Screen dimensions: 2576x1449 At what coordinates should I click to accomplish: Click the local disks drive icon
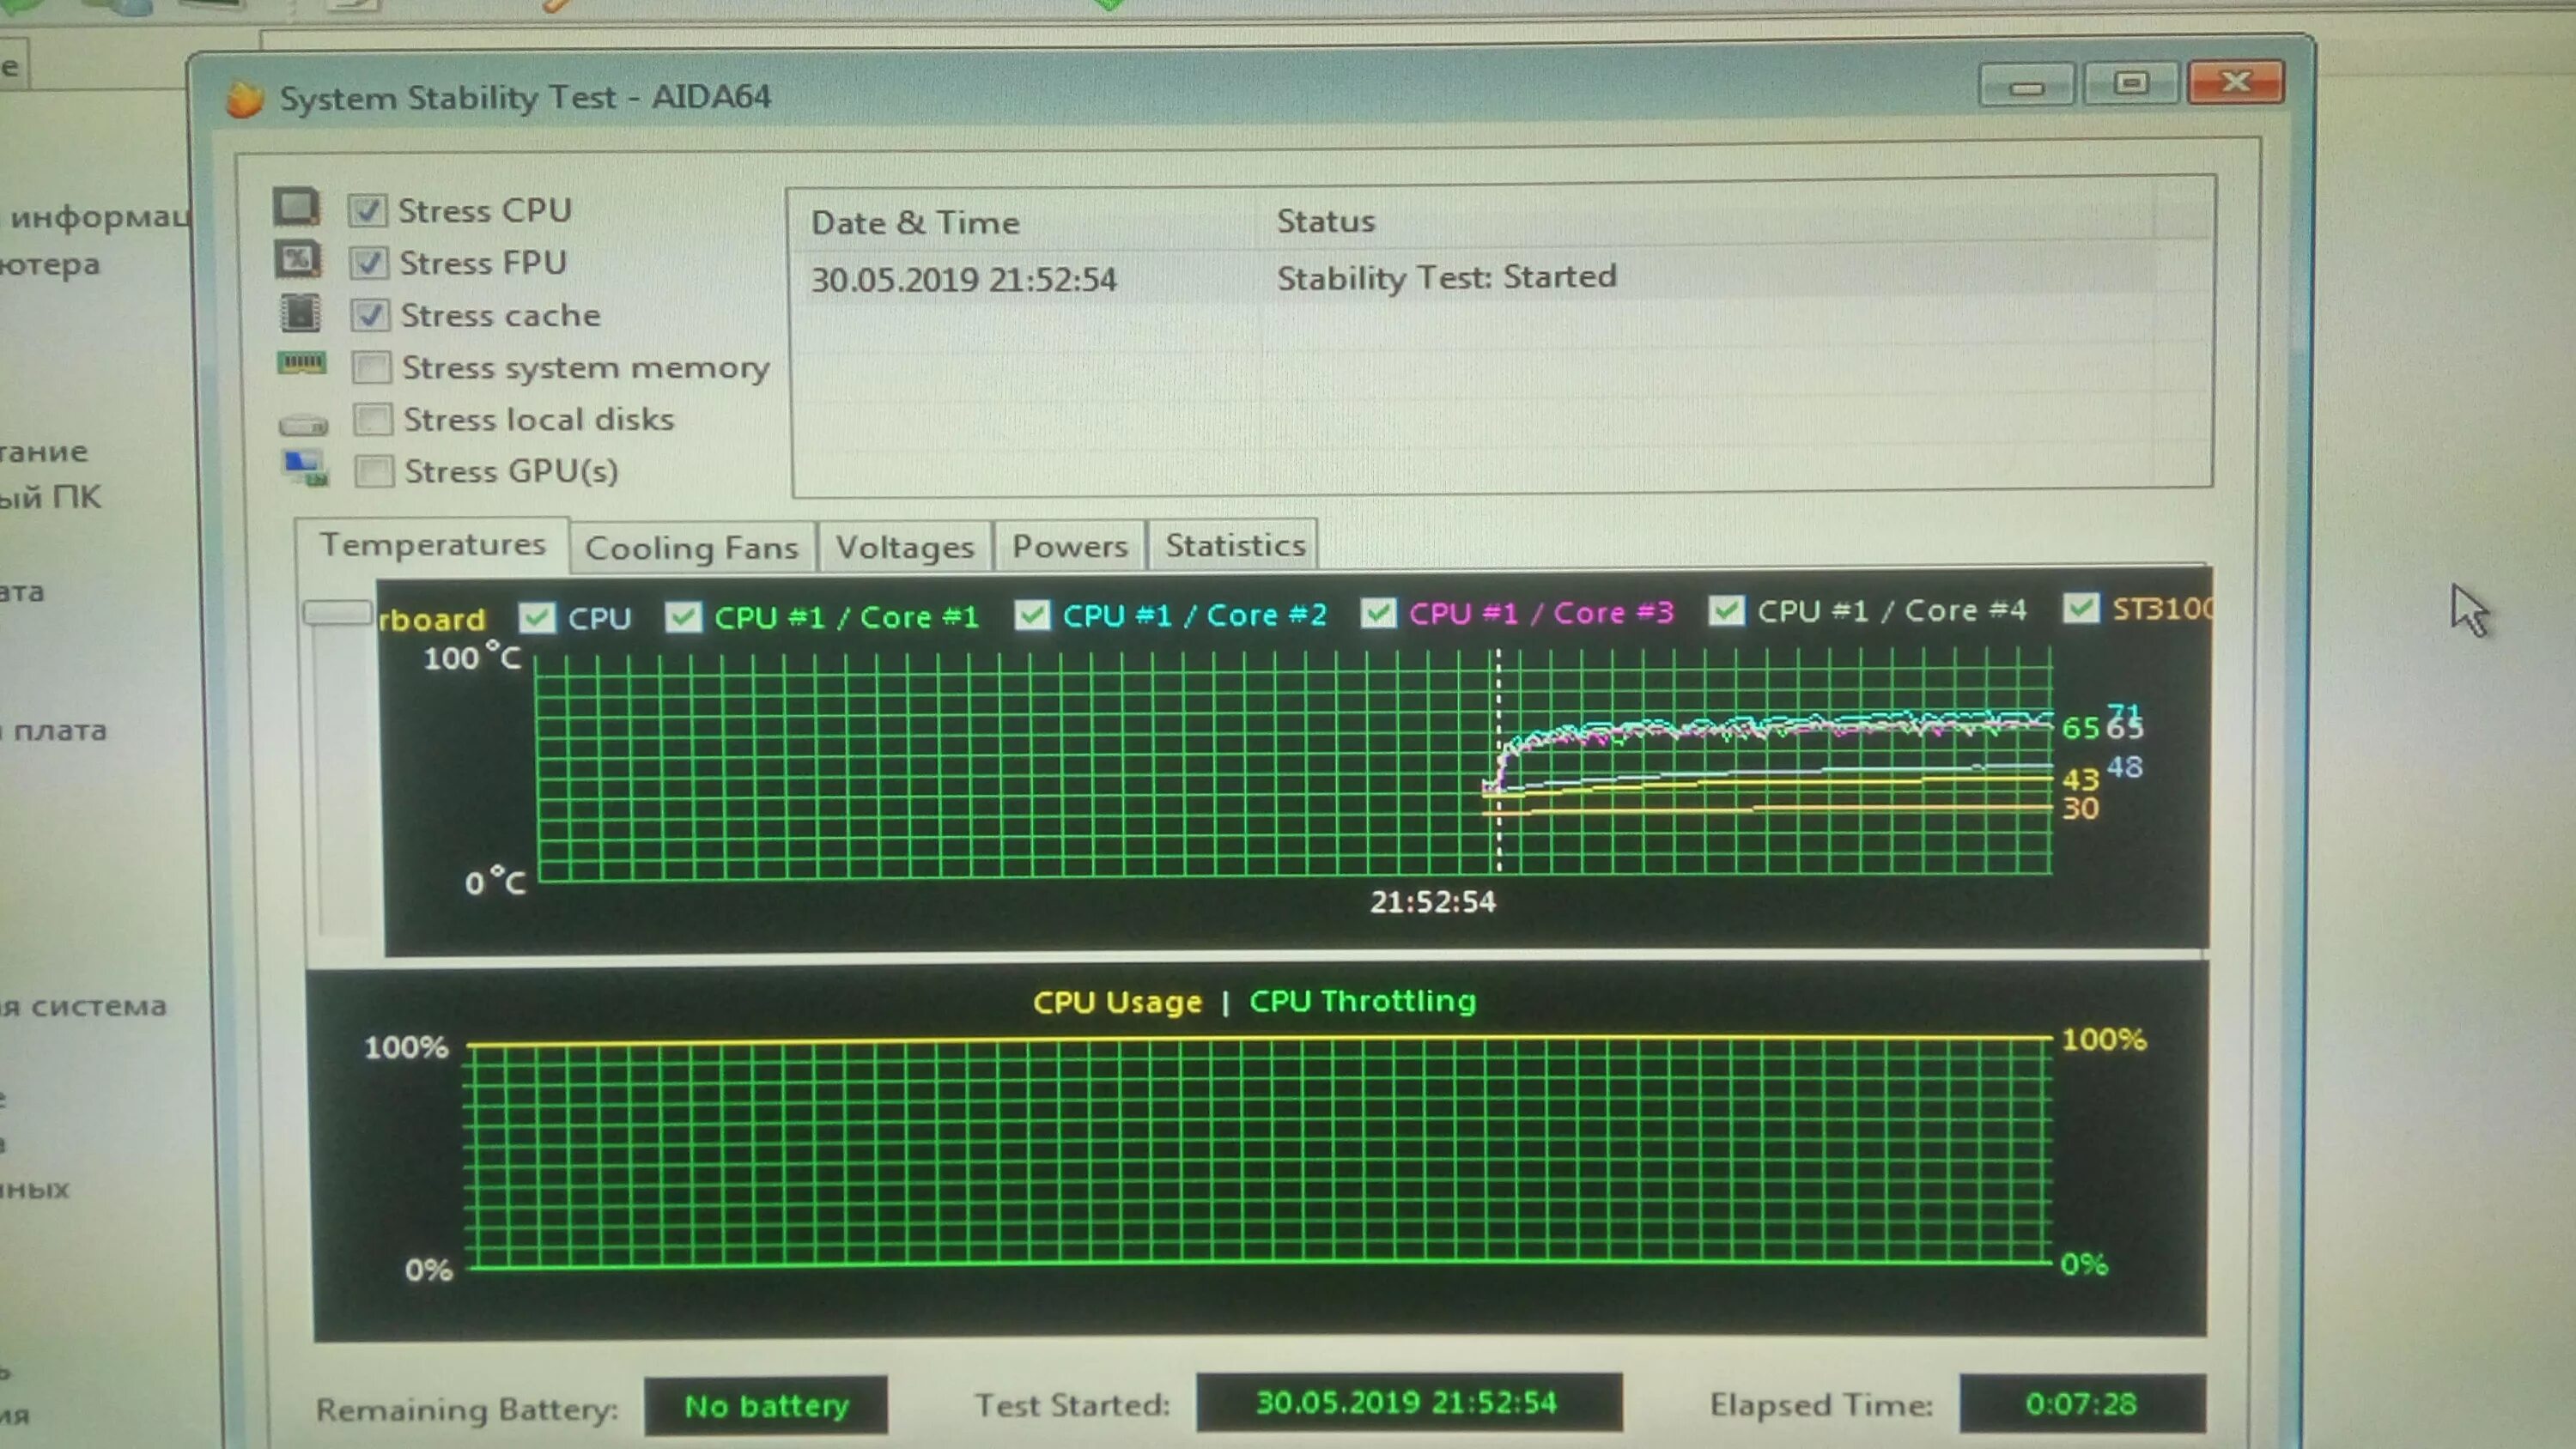[303, 425]
